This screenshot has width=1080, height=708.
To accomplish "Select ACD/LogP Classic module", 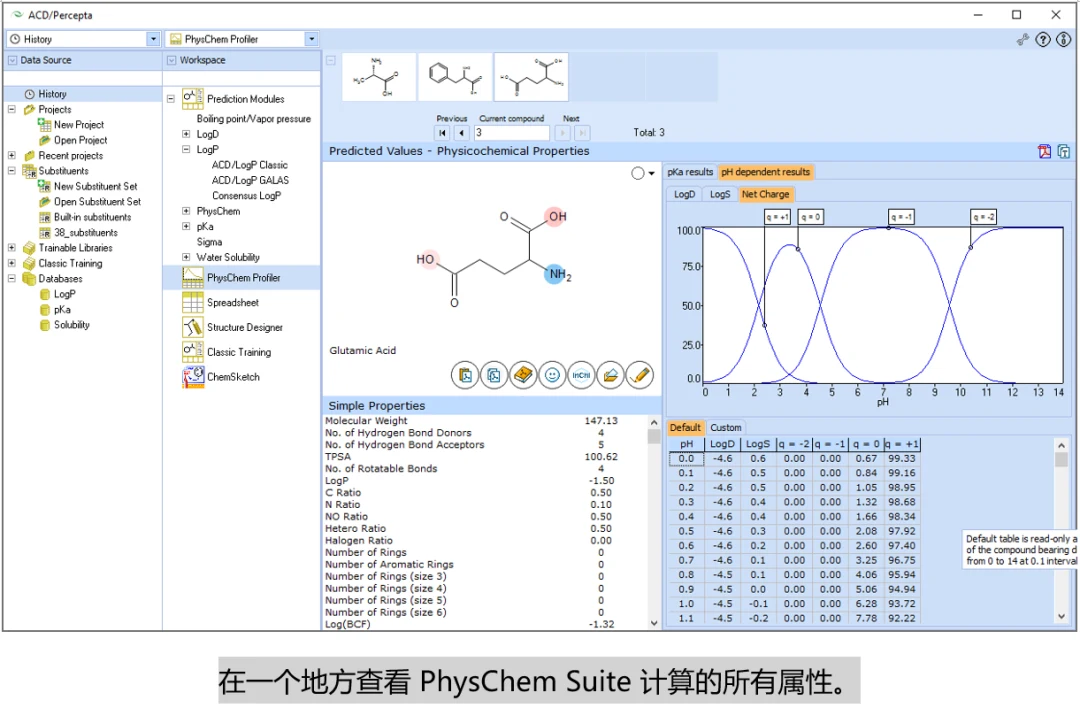I will [249, 165].
